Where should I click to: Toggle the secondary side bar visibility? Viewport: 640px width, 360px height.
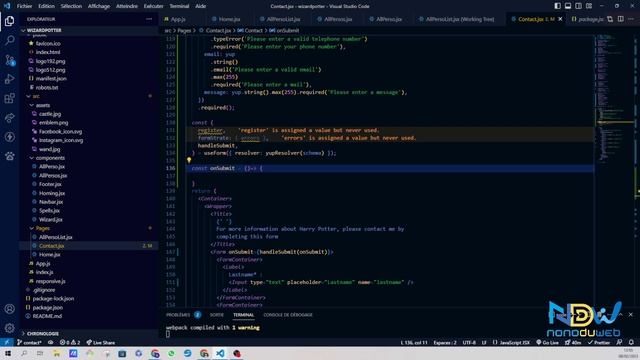578,6
